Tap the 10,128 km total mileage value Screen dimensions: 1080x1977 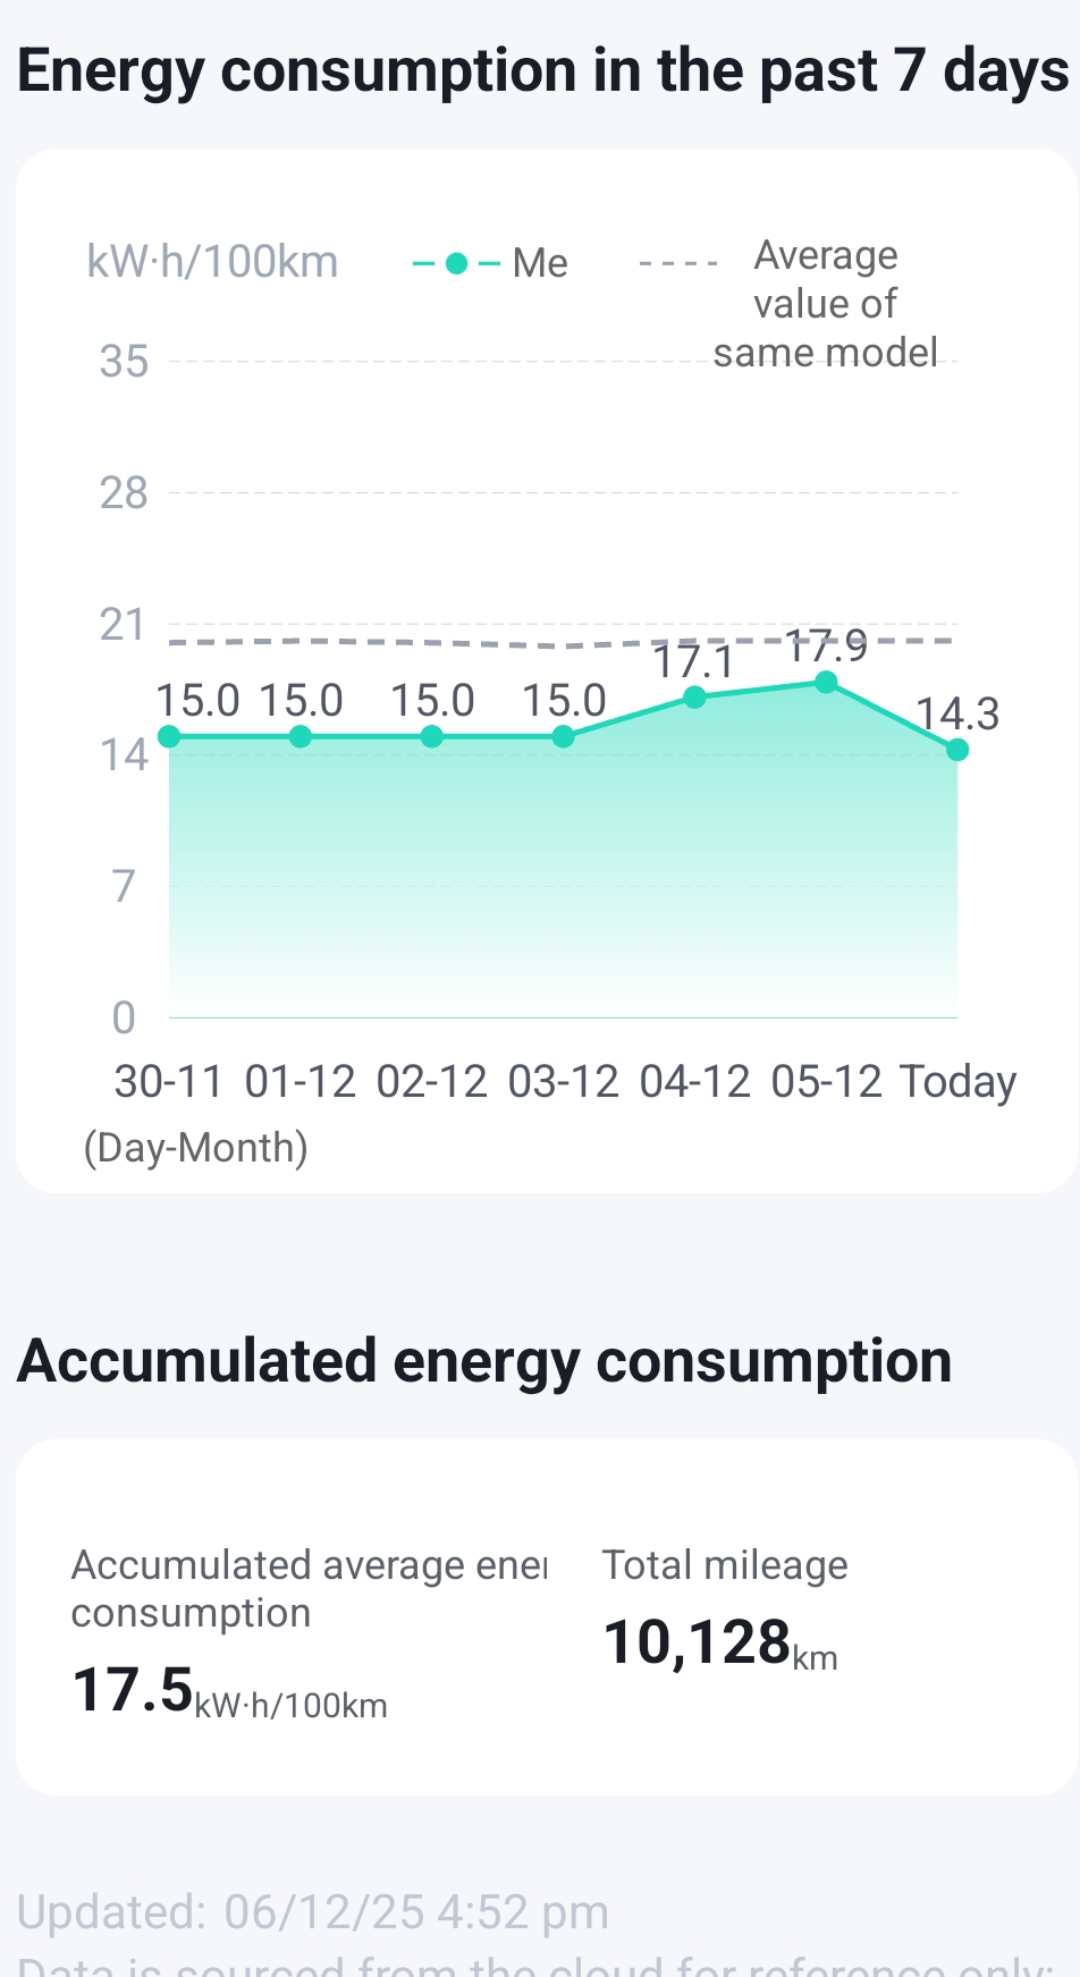pos(698,1643)
